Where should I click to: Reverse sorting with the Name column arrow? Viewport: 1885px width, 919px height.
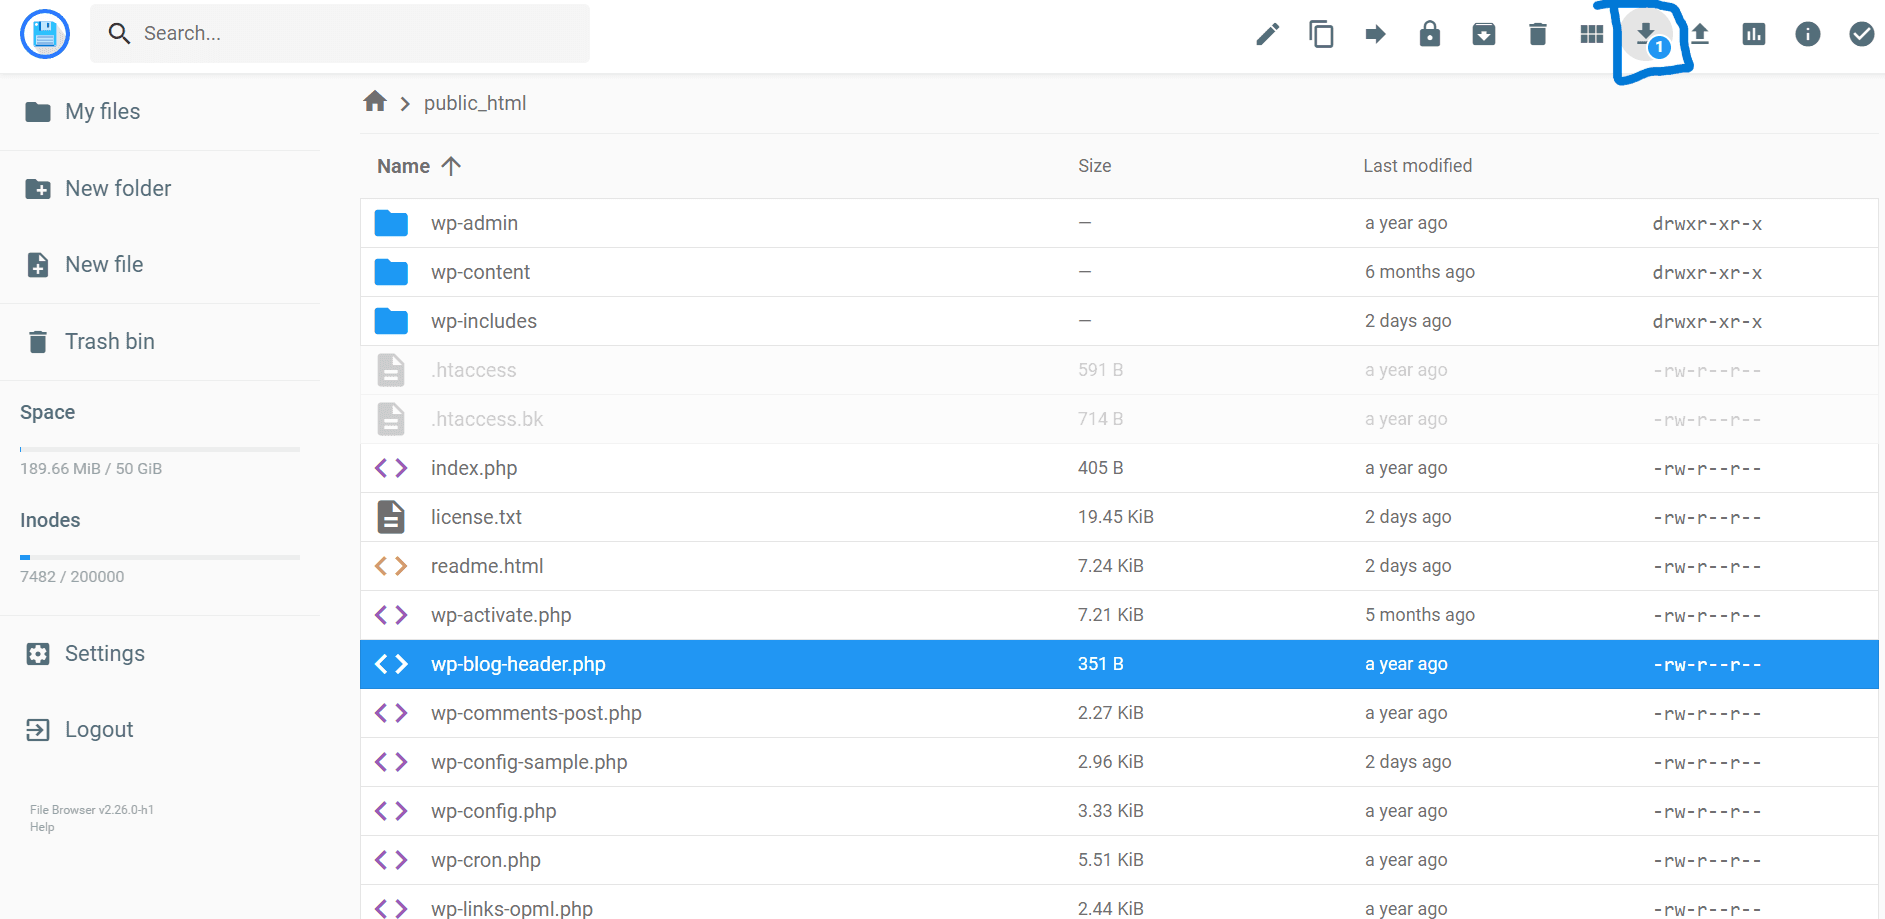click(x=452, y=165)
